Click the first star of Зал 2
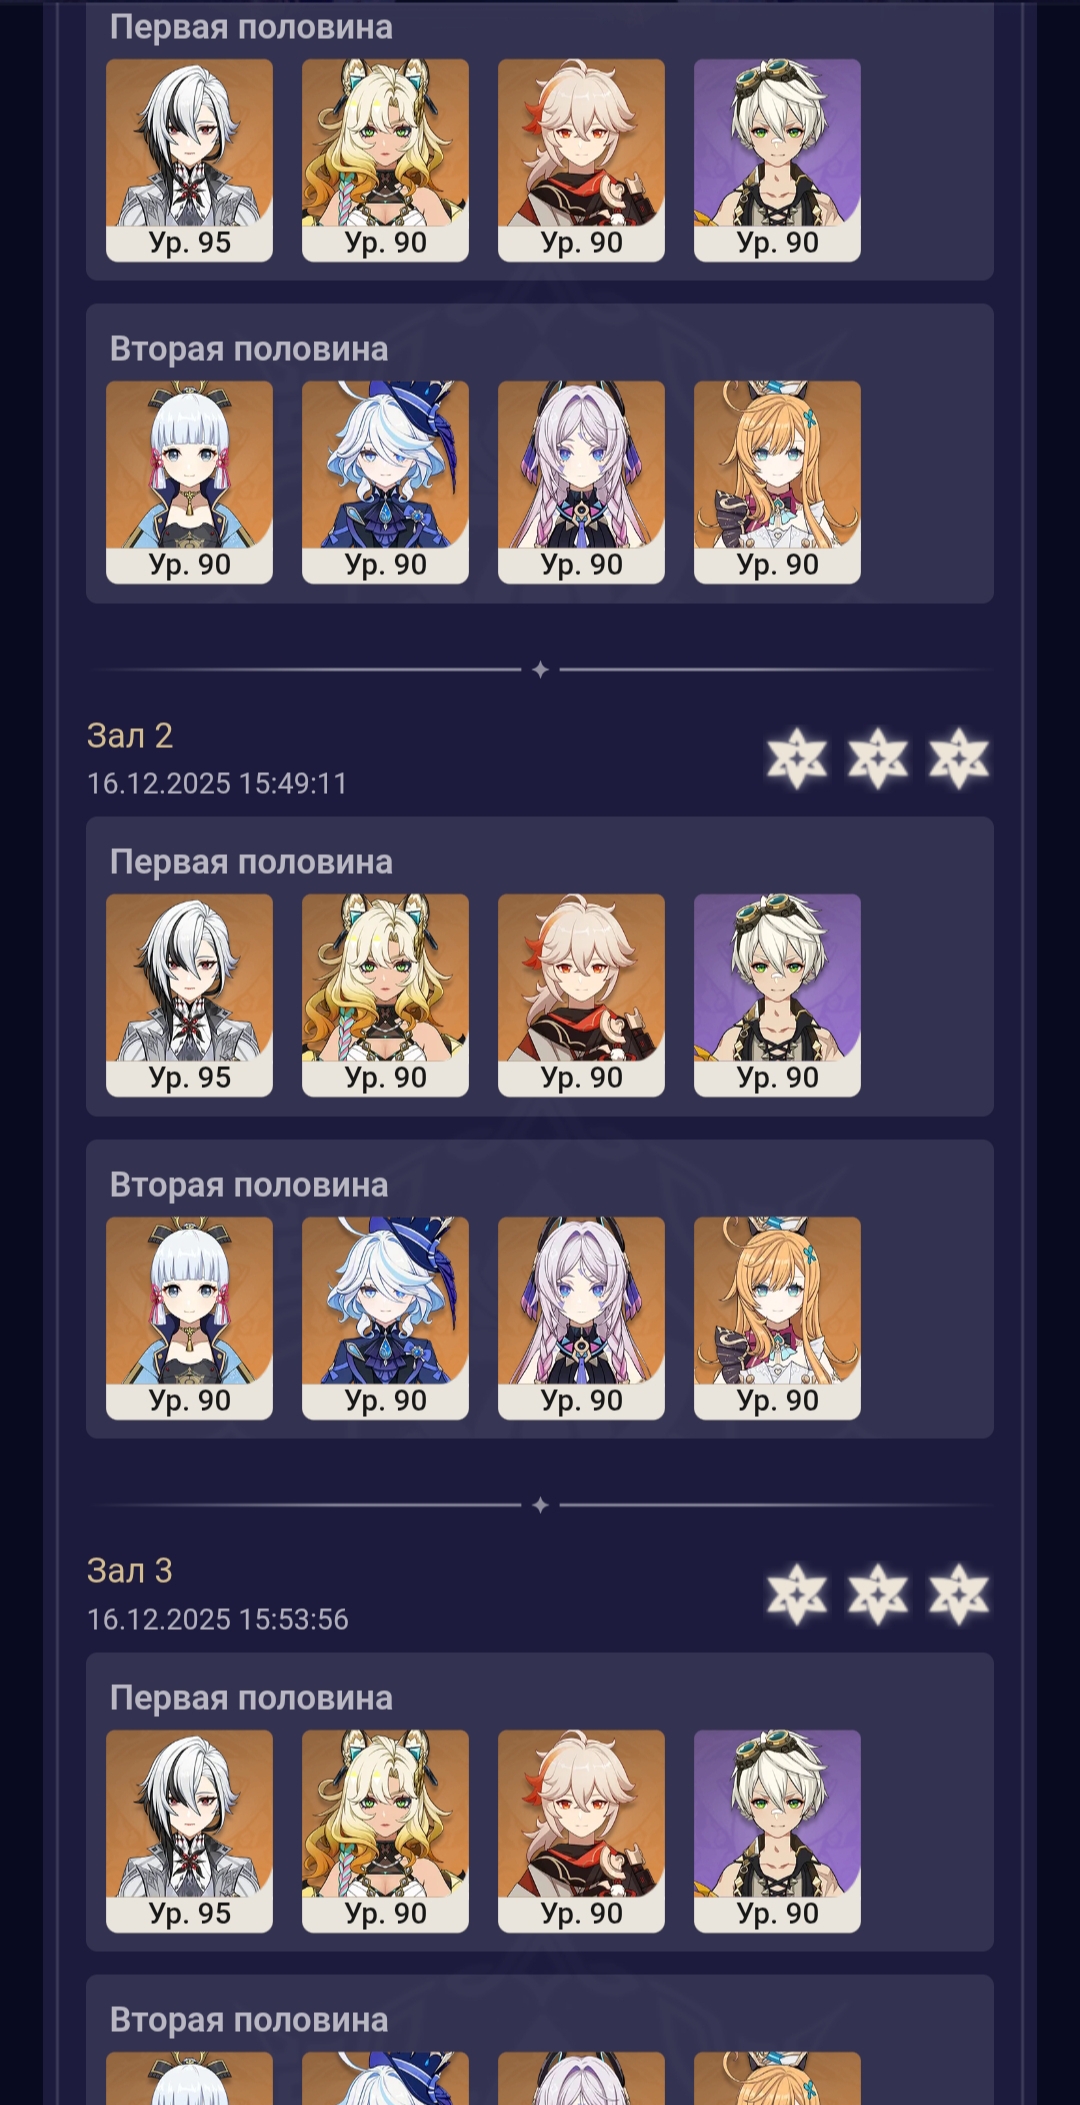Image resolution: width=1080 pixels, height=2105 pixels. (x=797, y=758)
